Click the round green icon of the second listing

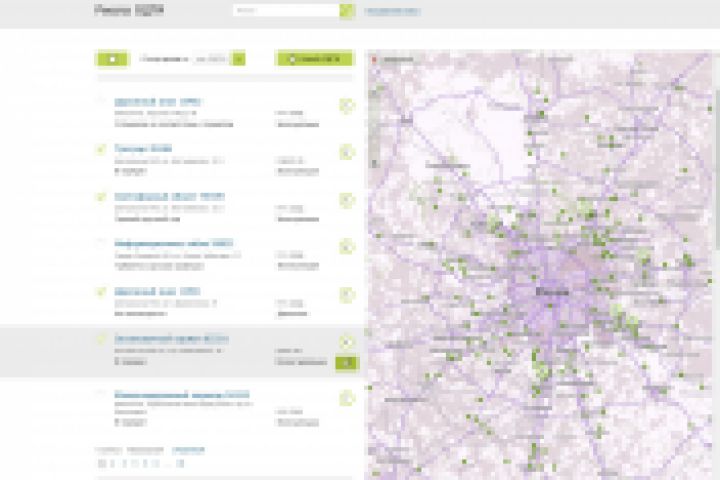tap(347, 152)
